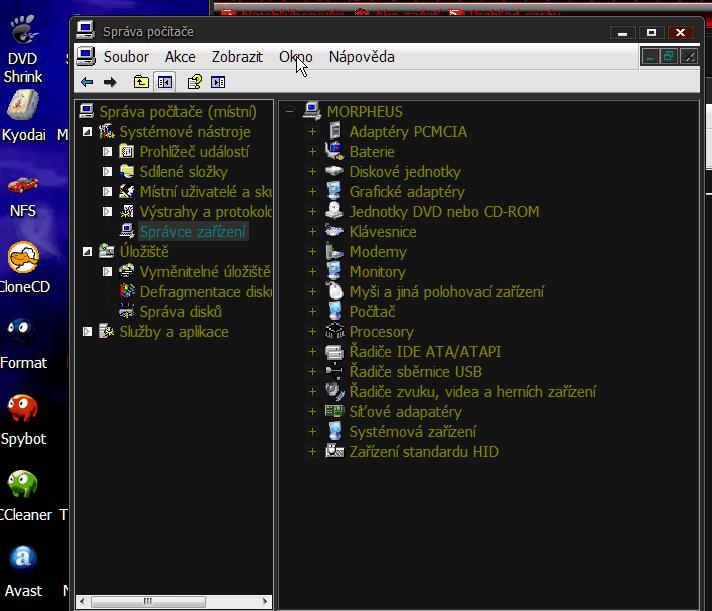
Task: Select Správce zařízení in the left tree
Action: 193,232
